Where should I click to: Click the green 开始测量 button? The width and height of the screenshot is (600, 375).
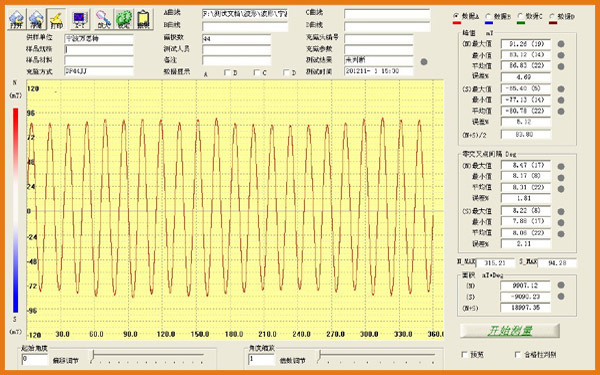tap(510, 331)
